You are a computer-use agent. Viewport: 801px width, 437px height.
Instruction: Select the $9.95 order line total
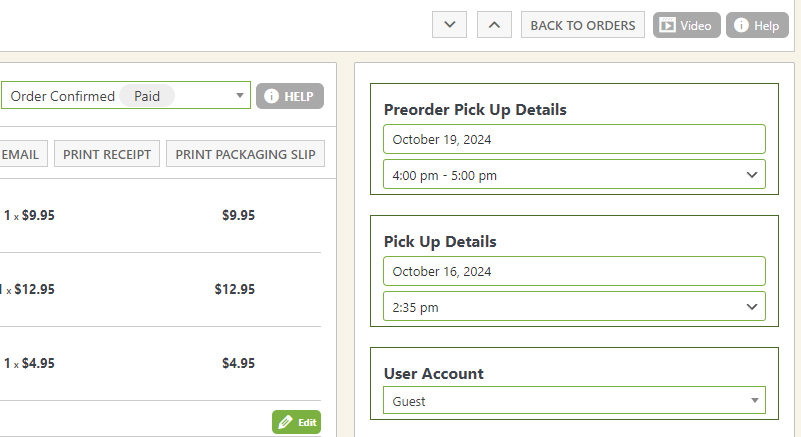pyautogui.click(x=238, y=215)
